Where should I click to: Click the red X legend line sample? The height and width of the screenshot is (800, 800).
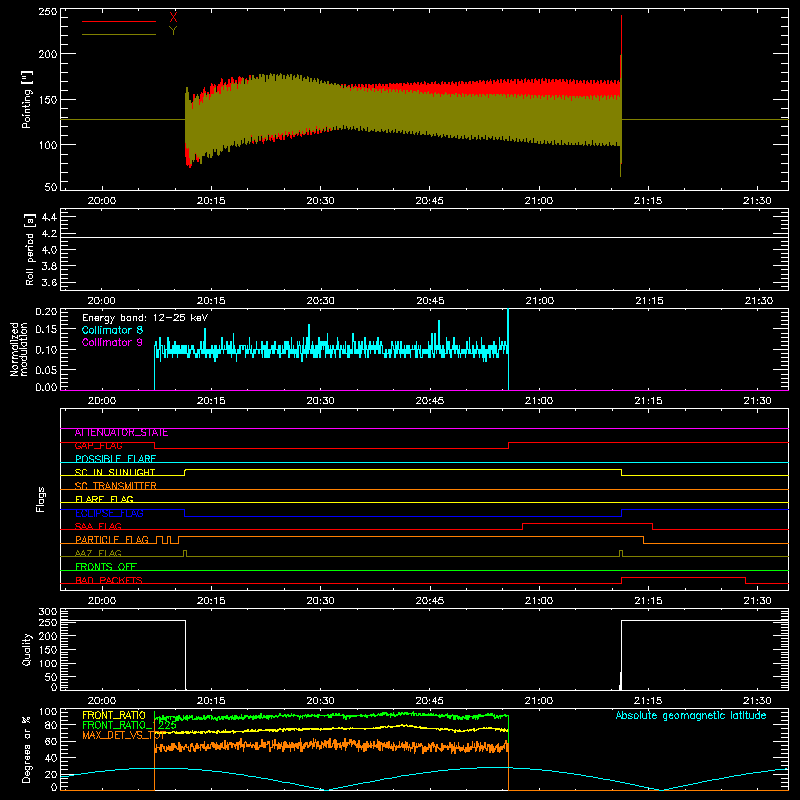point(119,21)
